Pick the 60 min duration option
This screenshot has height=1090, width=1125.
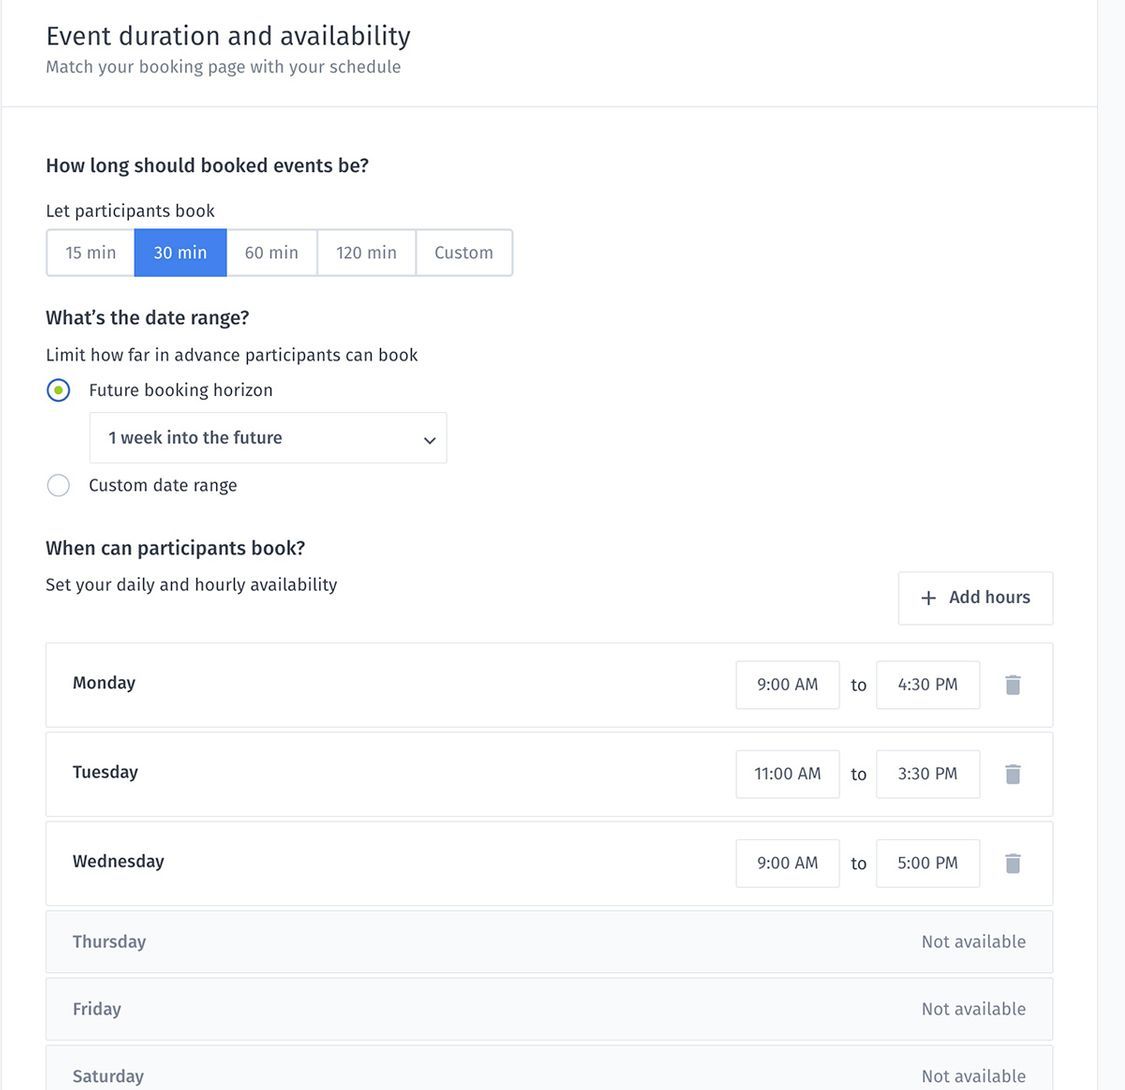point(271,253)
